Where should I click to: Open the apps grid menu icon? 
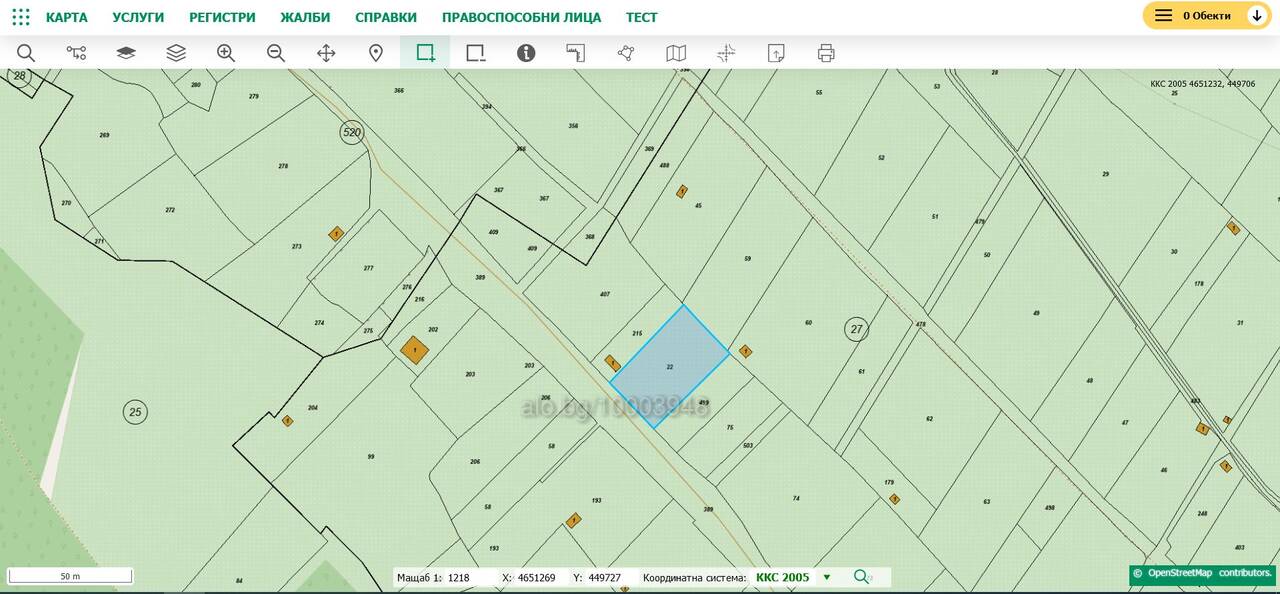click(x=21, y=17)
